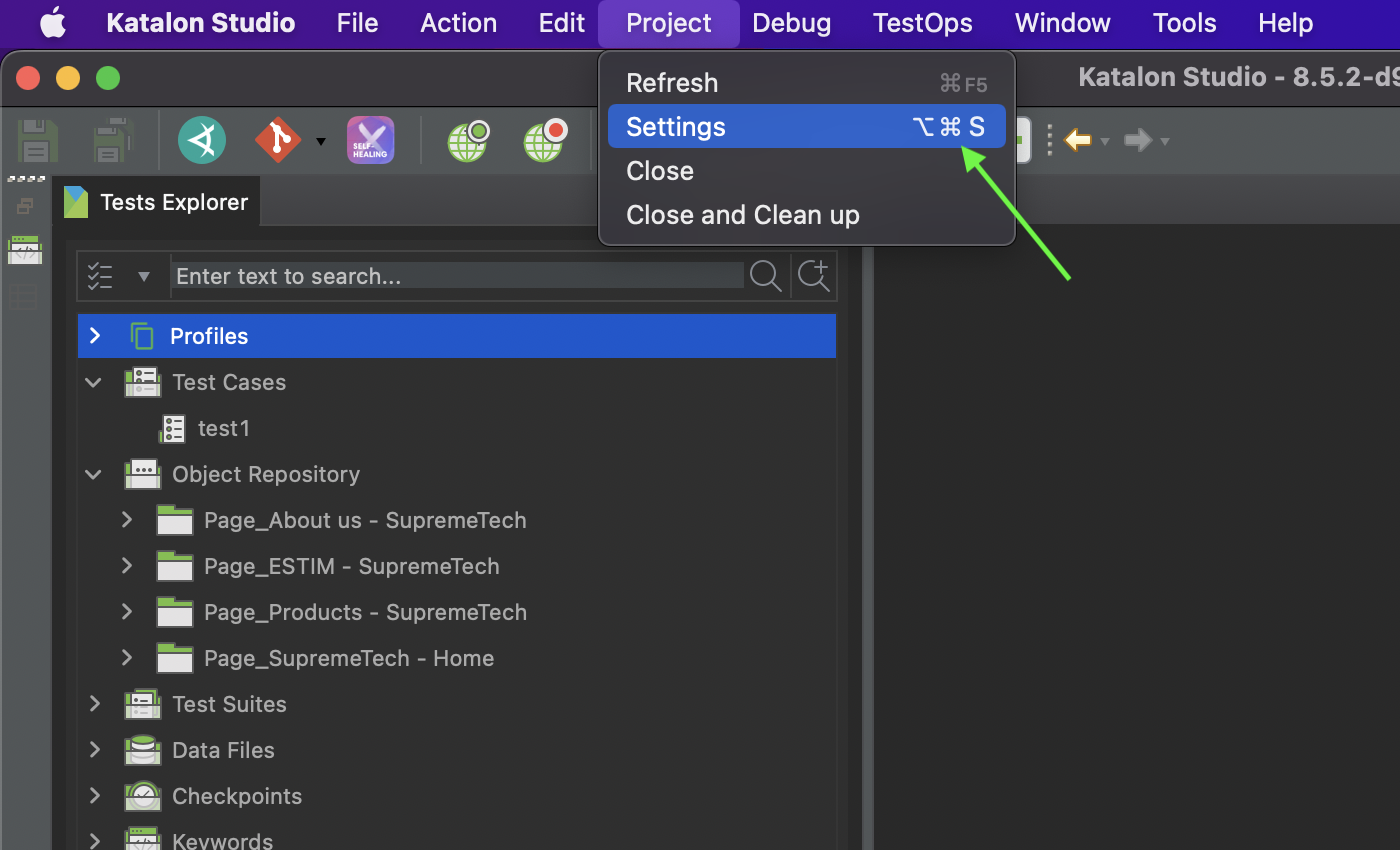Screen dimensions: 1400x850
Task: Click the forward navigation gray arrow
Action: (1138, 140)
